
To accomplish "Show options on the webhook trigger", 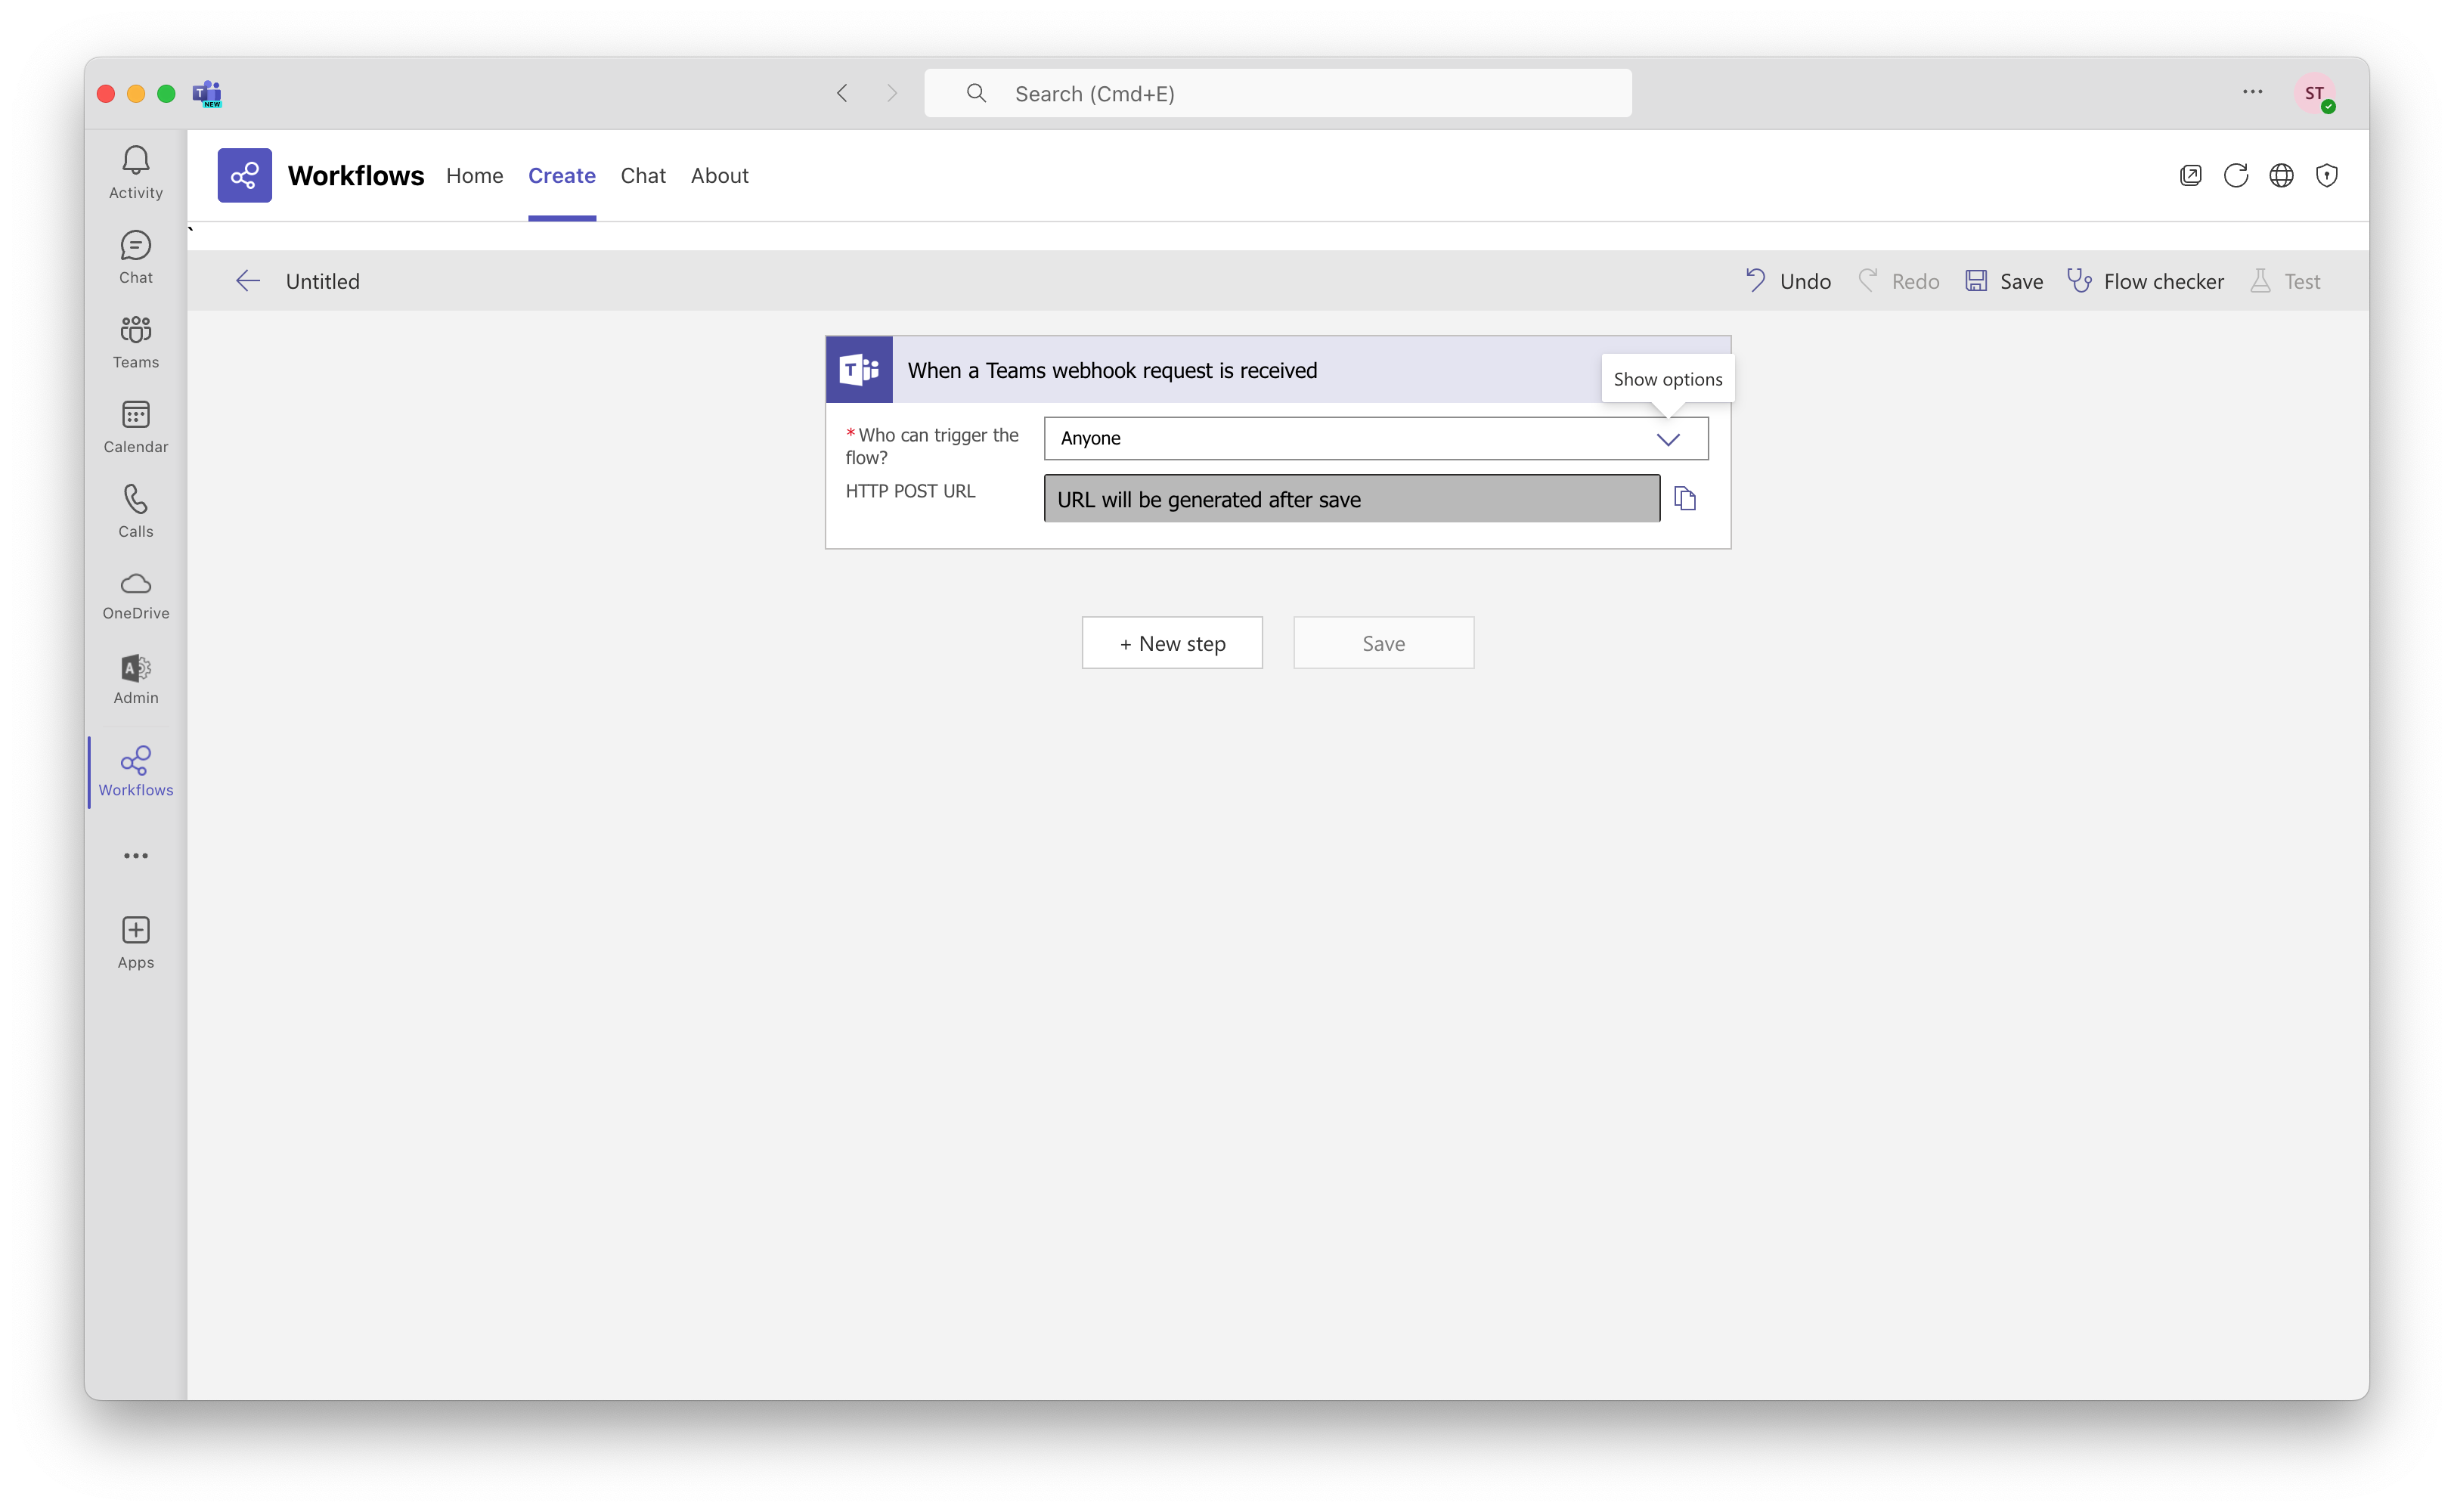I will 1668,379.
